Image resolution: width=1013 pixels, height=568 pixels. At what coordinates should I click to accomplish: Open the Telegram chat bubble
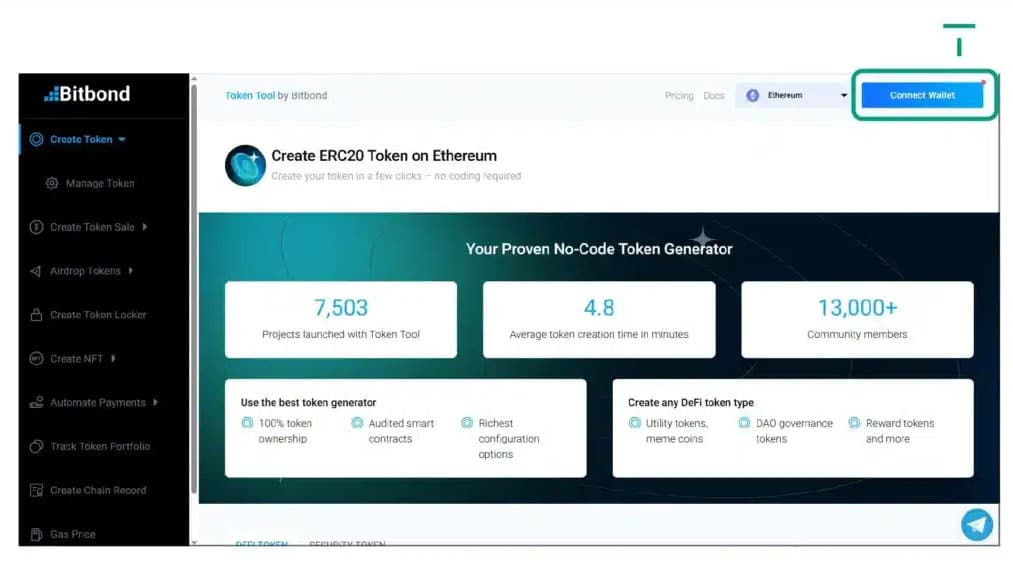[976, 525]
